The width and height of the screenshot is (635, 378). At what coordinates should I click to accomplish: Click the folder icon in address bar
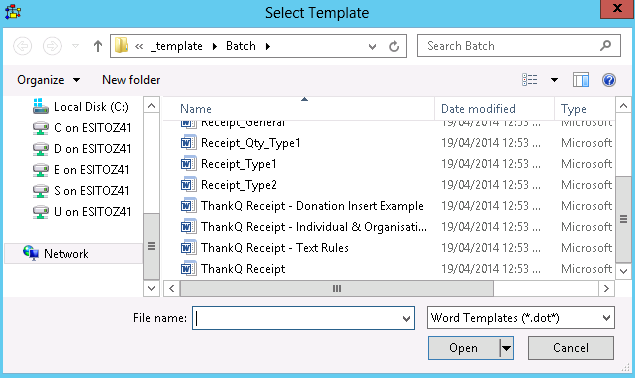pyautogui.click(x=121, y=45)
